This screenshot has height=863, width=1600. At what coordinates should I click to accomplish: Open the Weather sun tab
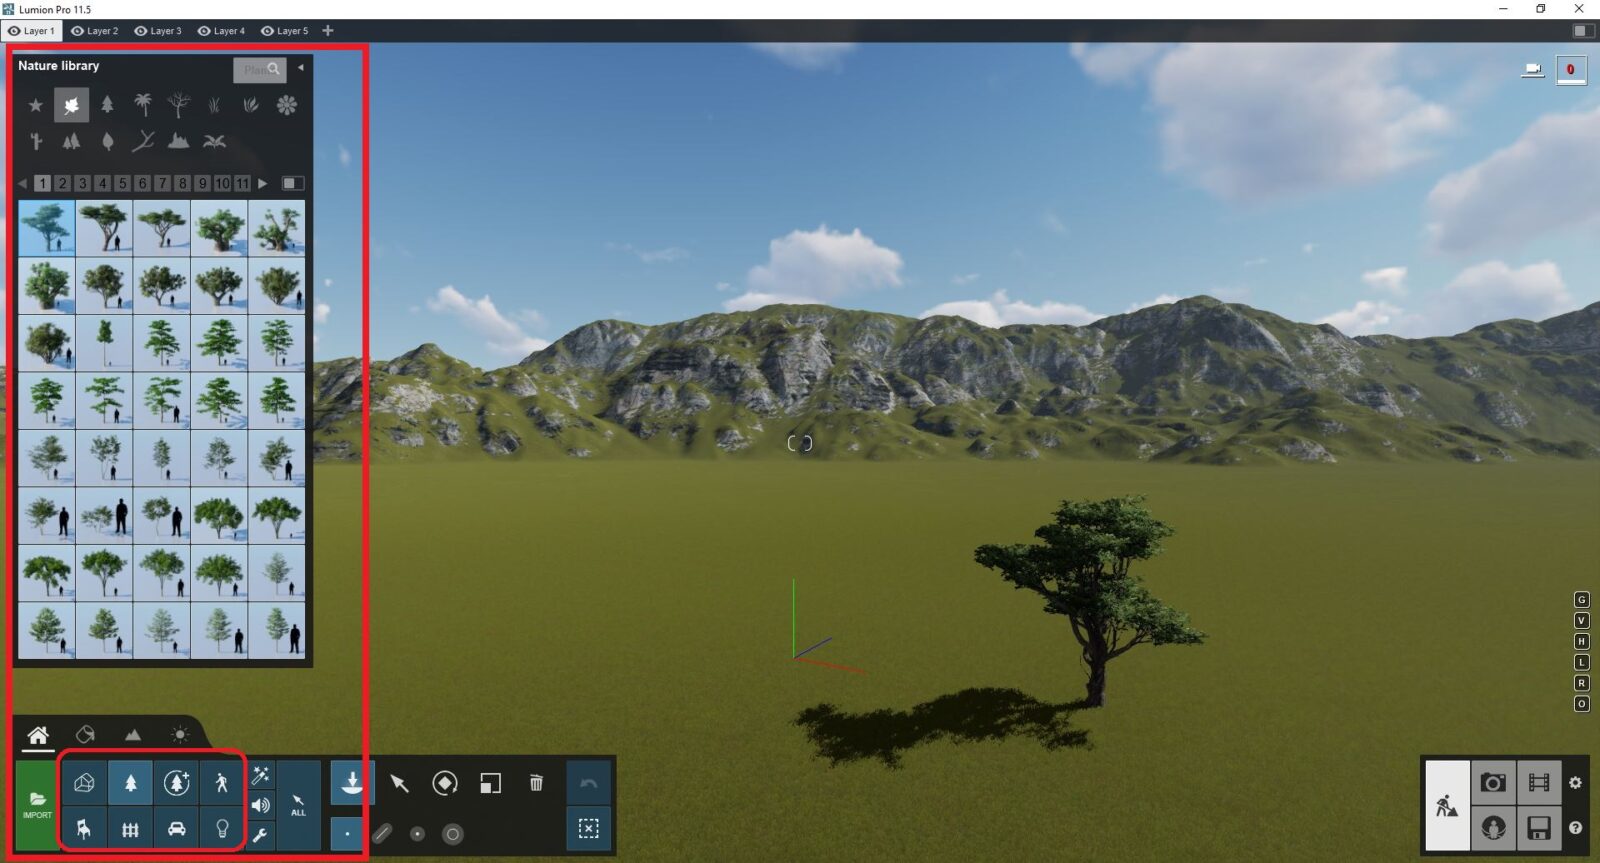(x=179, y=735)
